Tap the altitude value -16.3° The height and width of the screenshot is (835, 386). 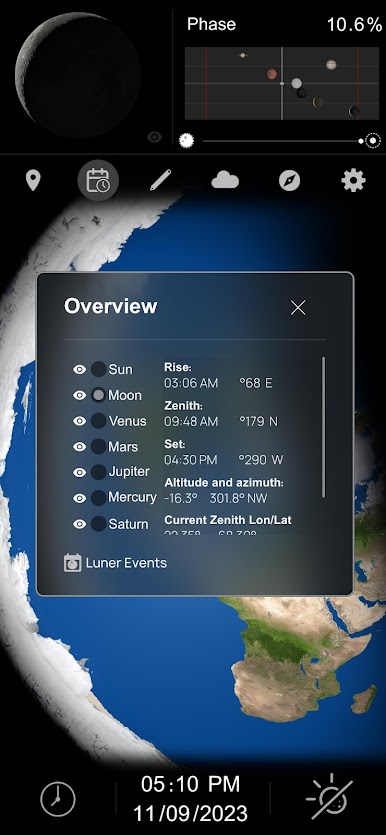coord(180,498)
